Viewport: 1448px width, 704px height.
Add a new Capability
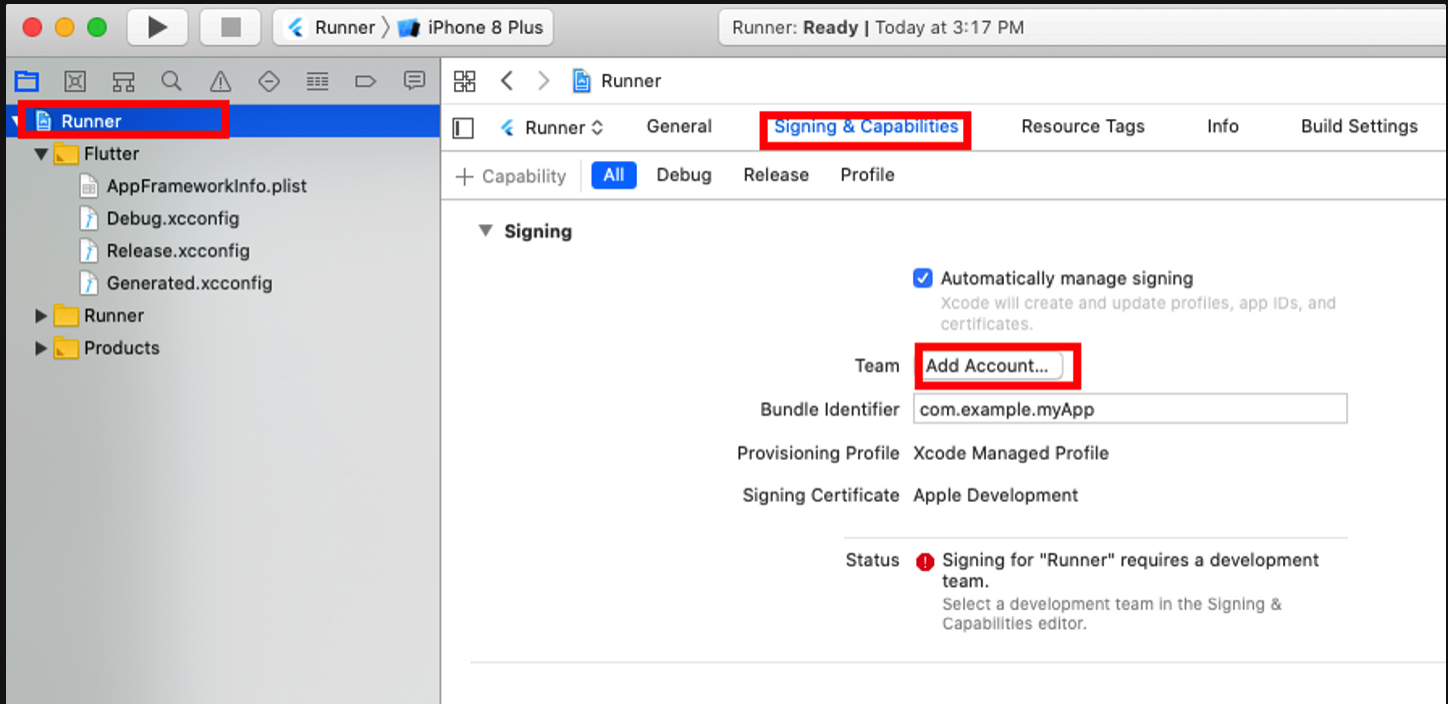pyautogui.click(x=511, y=176)
